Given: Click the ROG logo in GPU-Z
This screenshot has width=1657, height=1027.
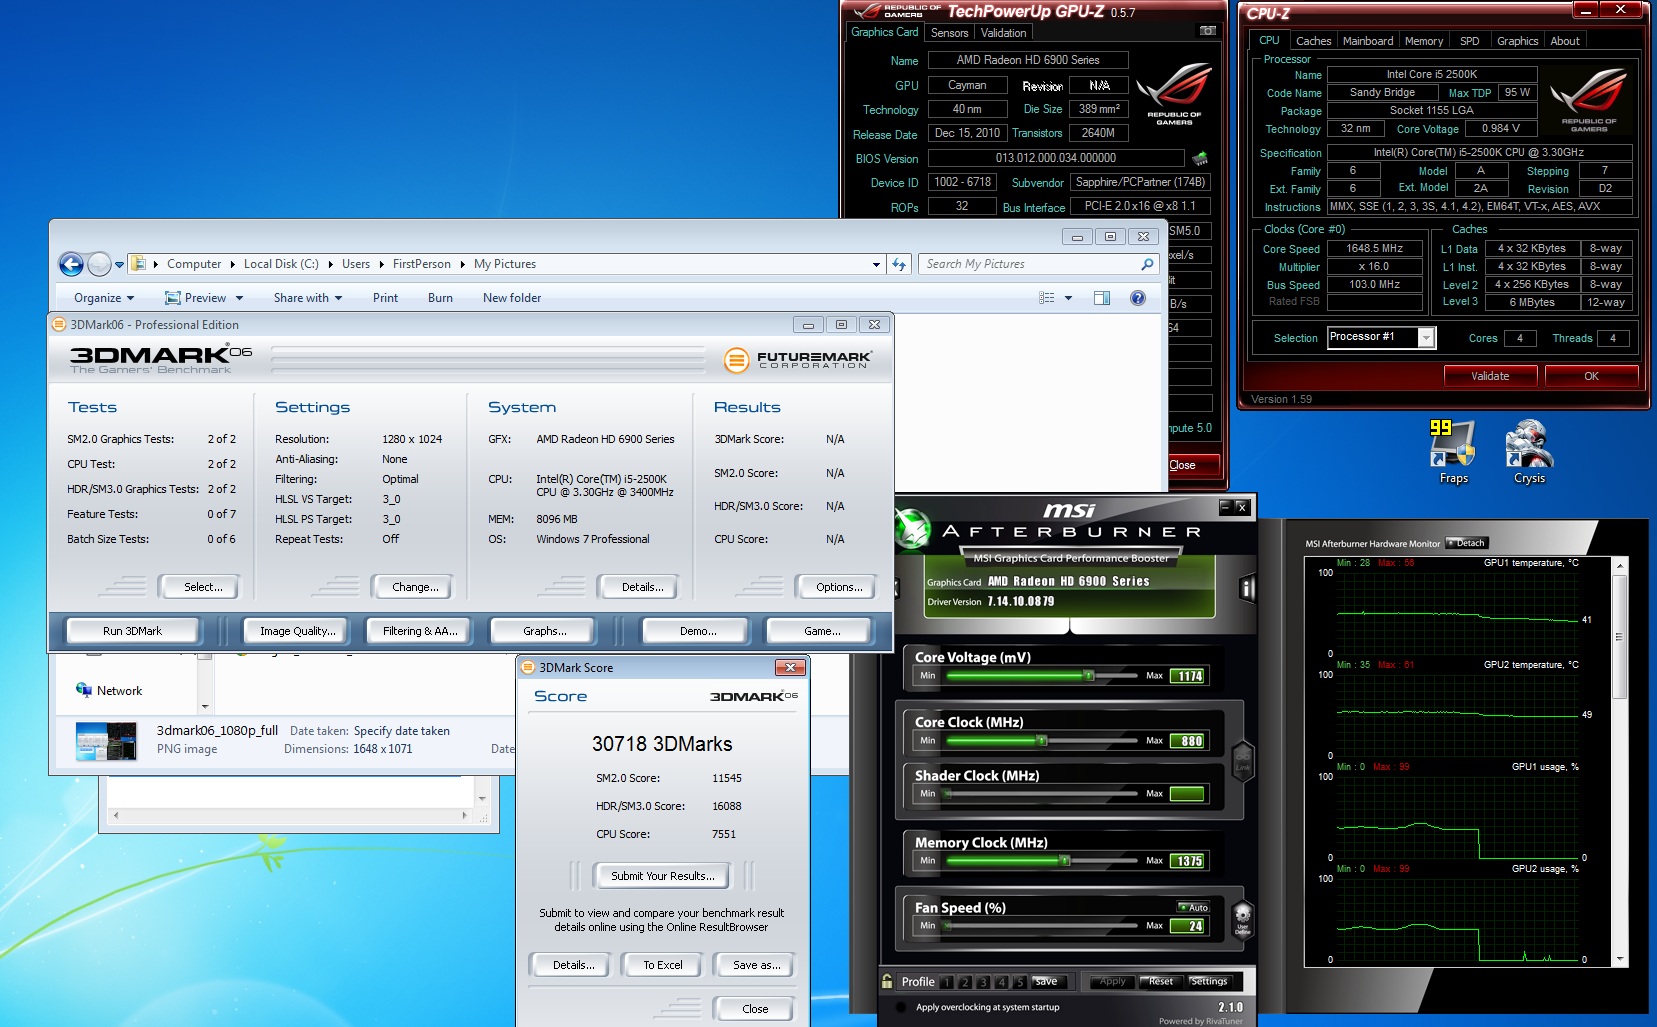Looking at the screenshot, I should (x=1174, y=93).
